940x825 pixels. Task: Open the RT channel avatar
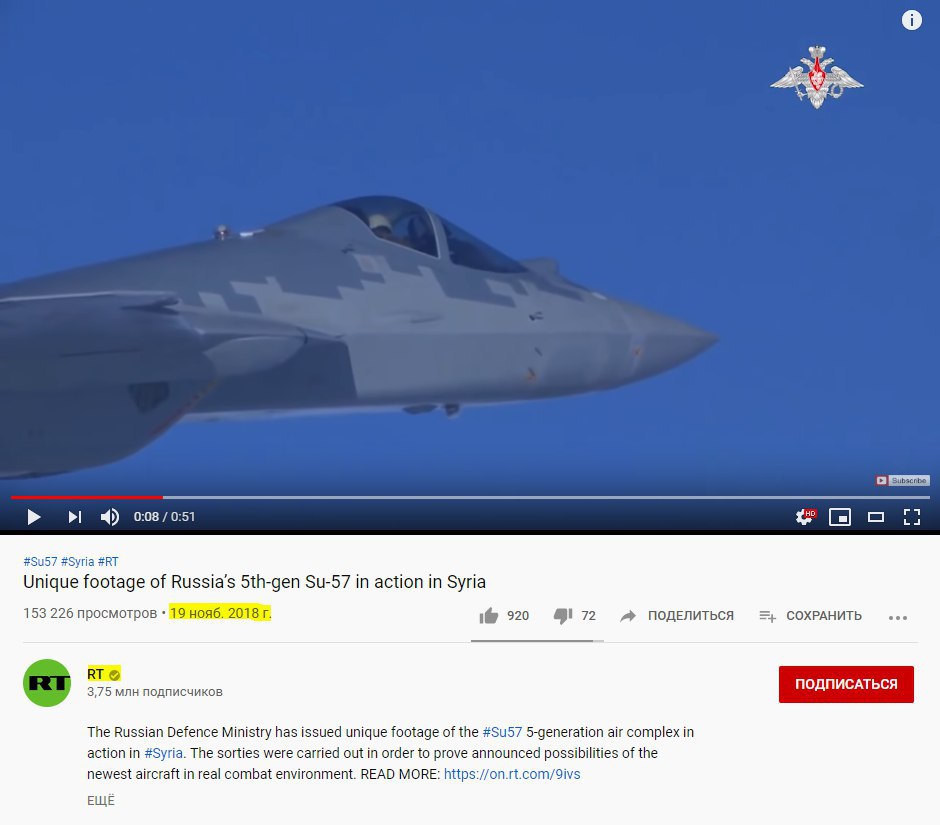(x=47, y=683)
